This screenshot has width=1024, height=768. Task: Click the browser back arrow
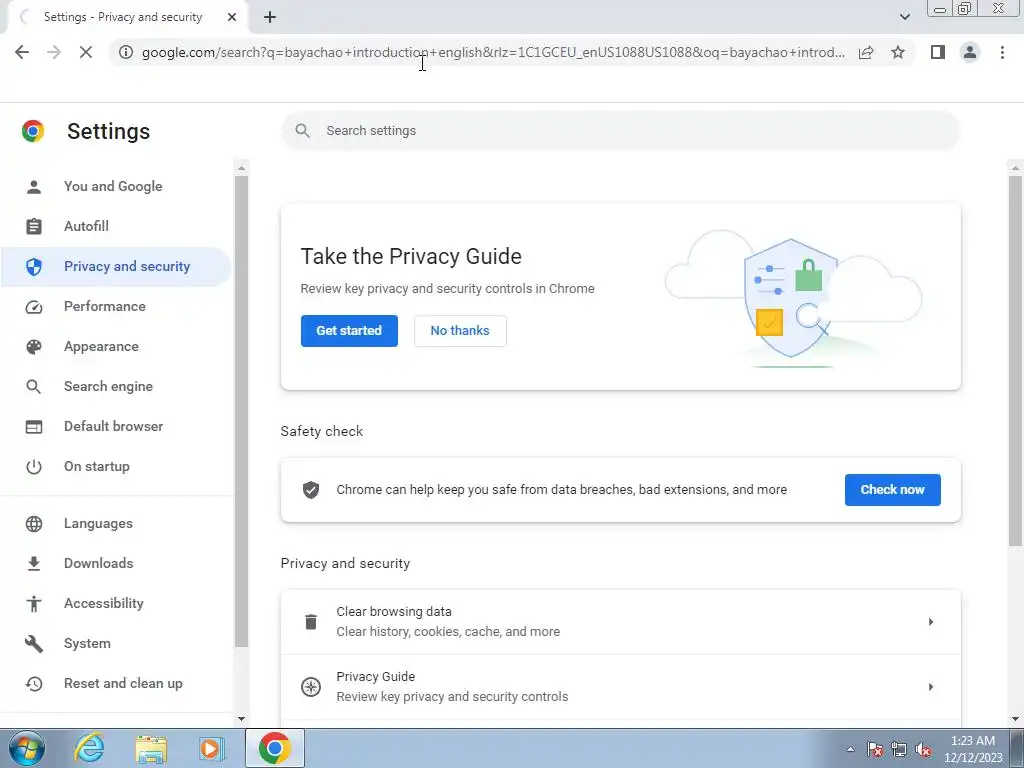point(22,52)
